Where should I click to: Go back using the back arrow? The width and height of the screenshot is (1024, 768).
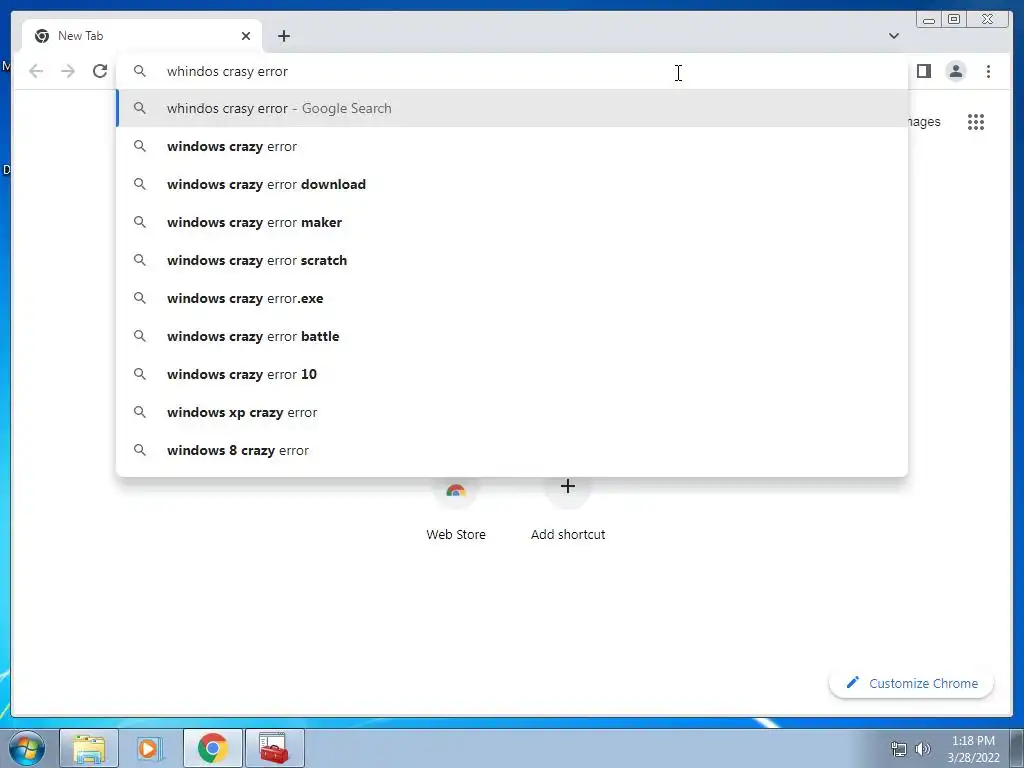(x=36, y=71)
